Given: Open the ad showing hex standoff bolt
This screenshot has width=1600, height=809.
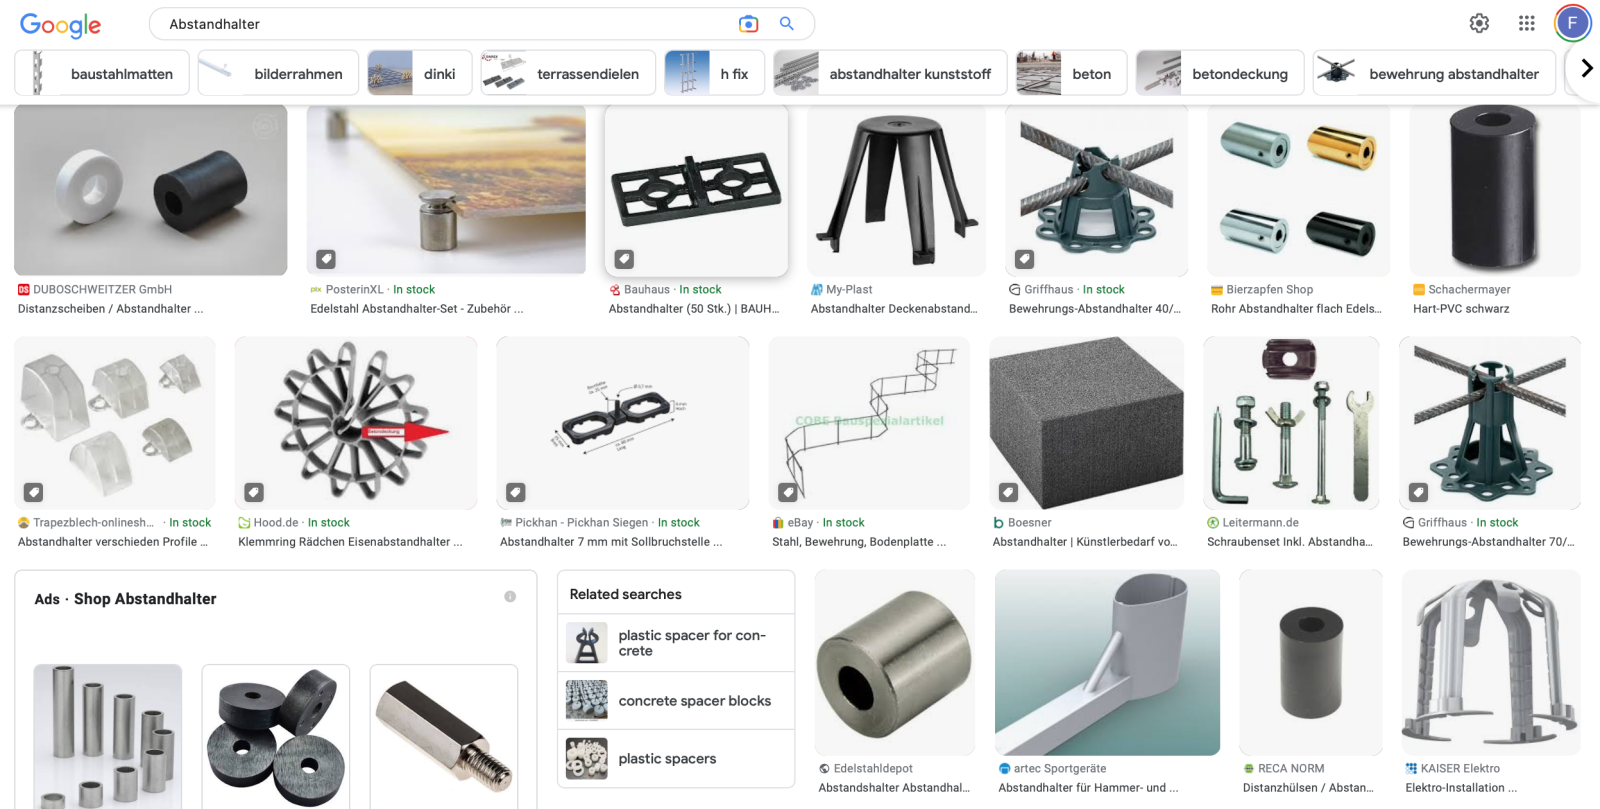Looking at the screenshot, I should pos(444,736).
